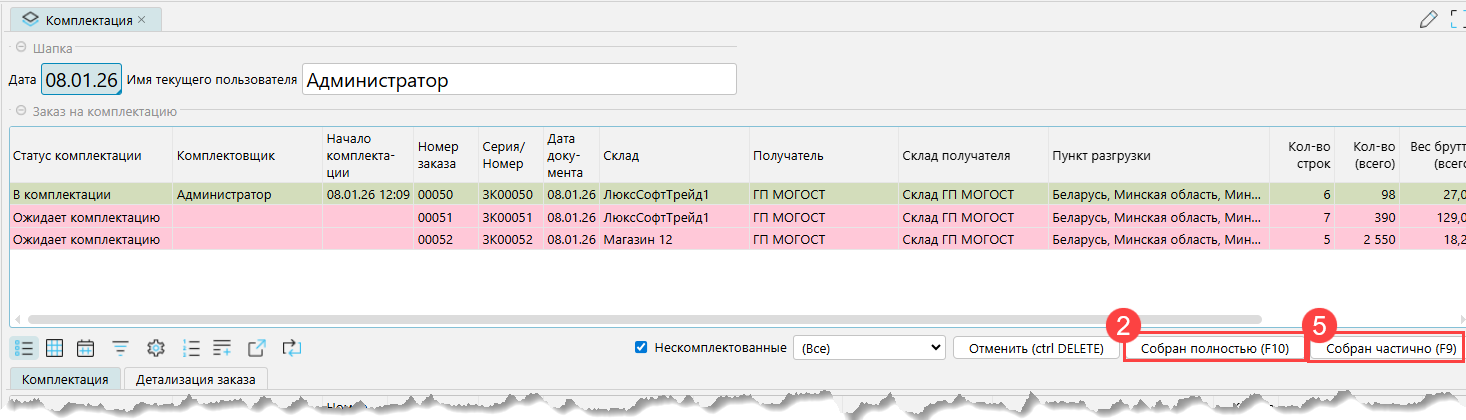Click the grid table view icon

click(x=55, y=348)
